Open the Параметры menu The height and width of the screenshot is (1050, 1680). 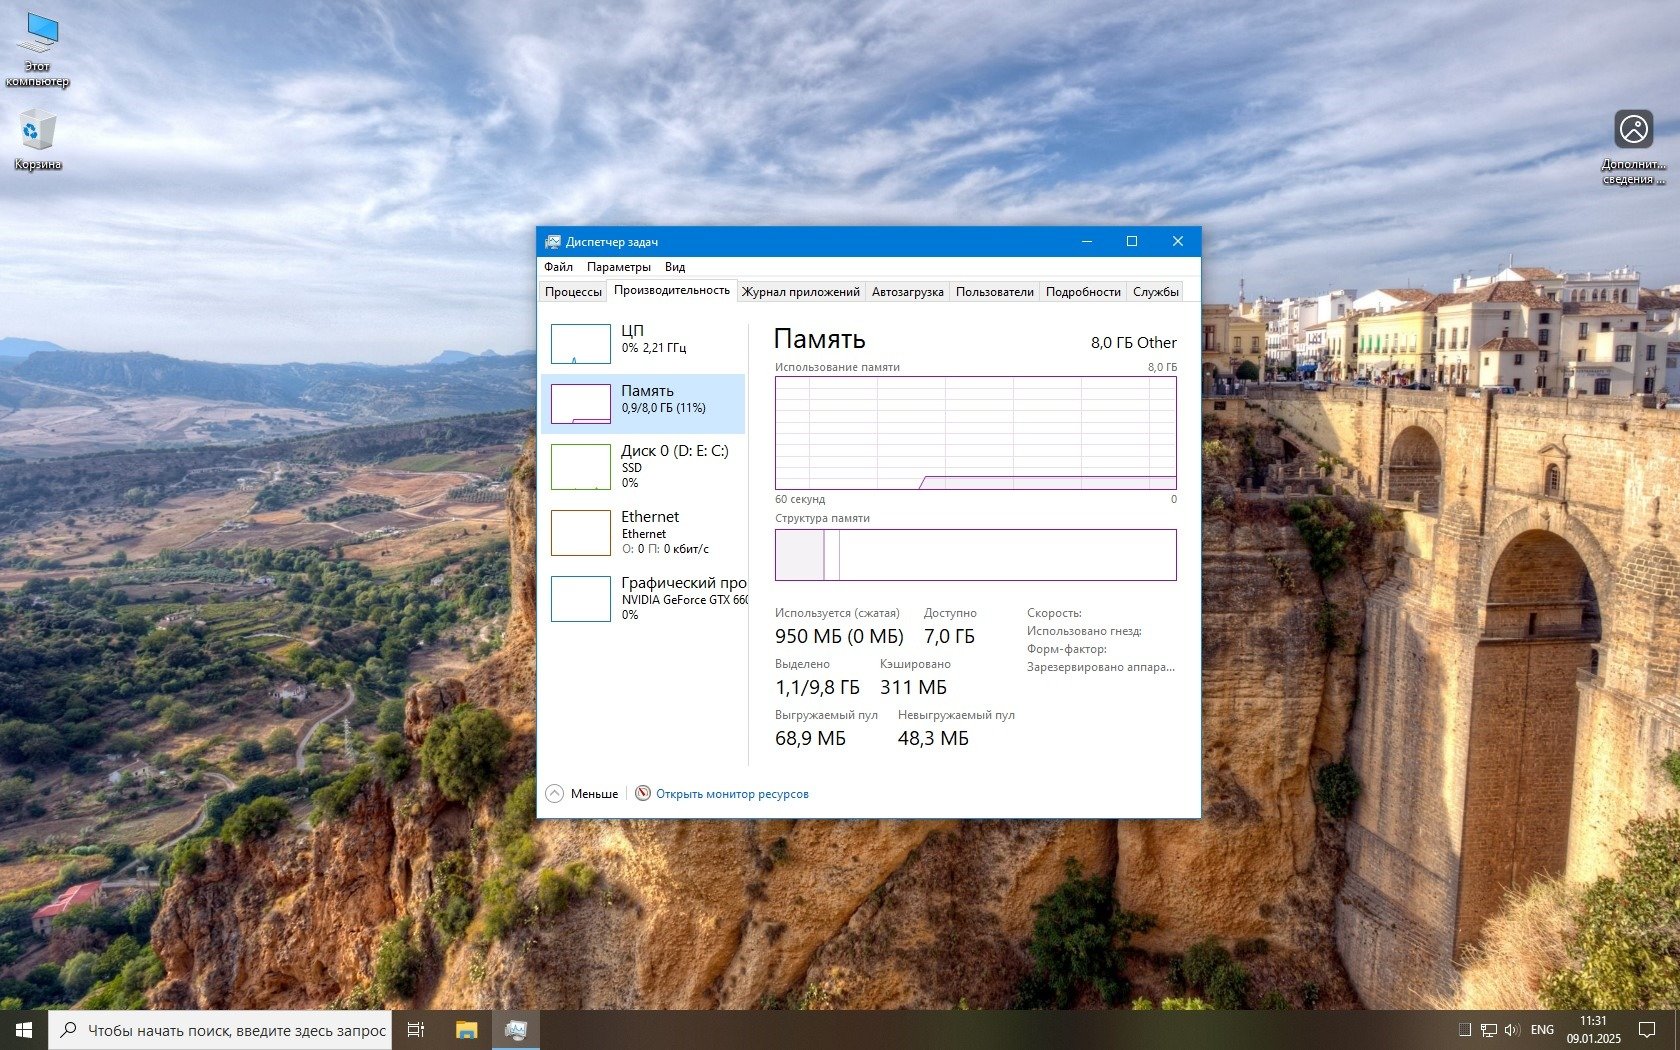pos(618,267)
